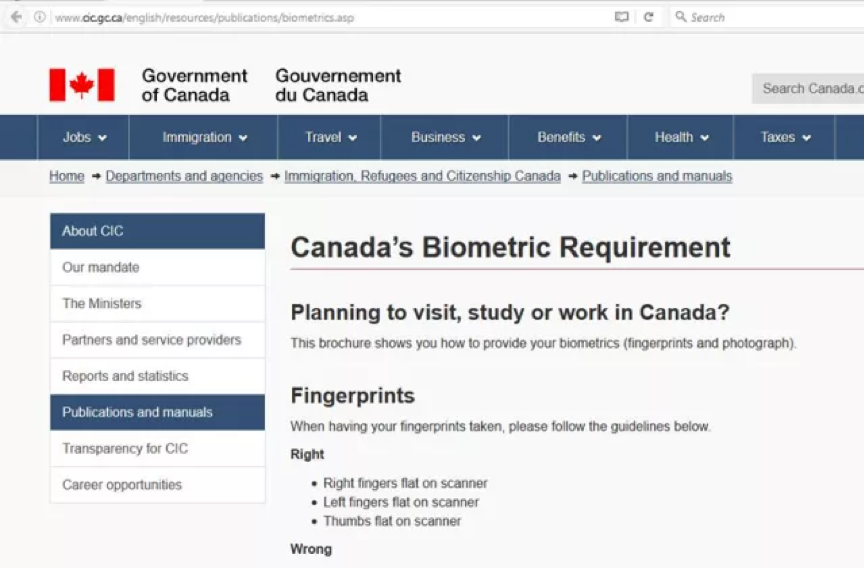Click the site information icon in address bar

tap(40, 17)
